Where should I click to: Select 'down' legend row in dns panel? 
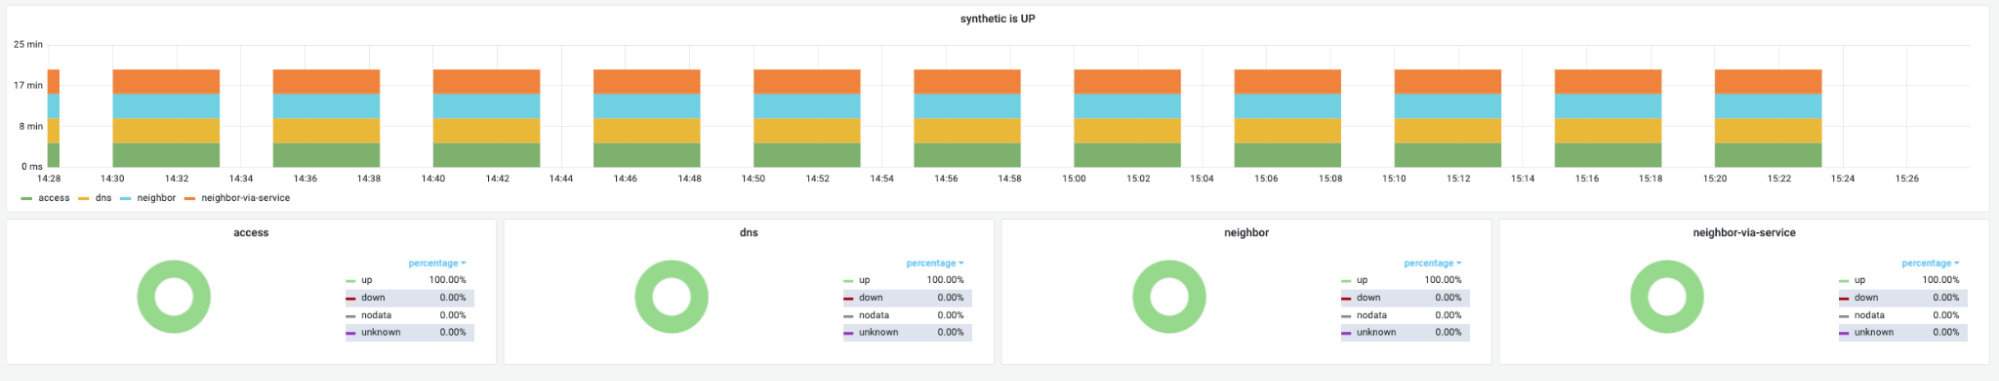click(x=907, y=297)
